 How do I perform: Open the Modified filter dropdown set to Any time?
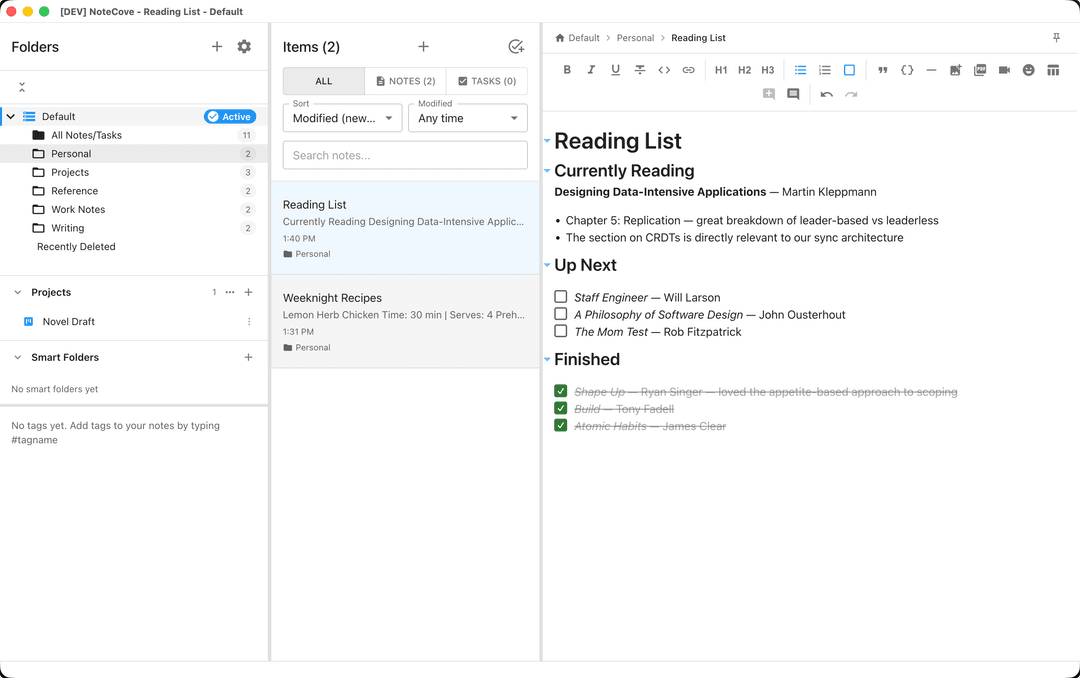click(467, 118)
